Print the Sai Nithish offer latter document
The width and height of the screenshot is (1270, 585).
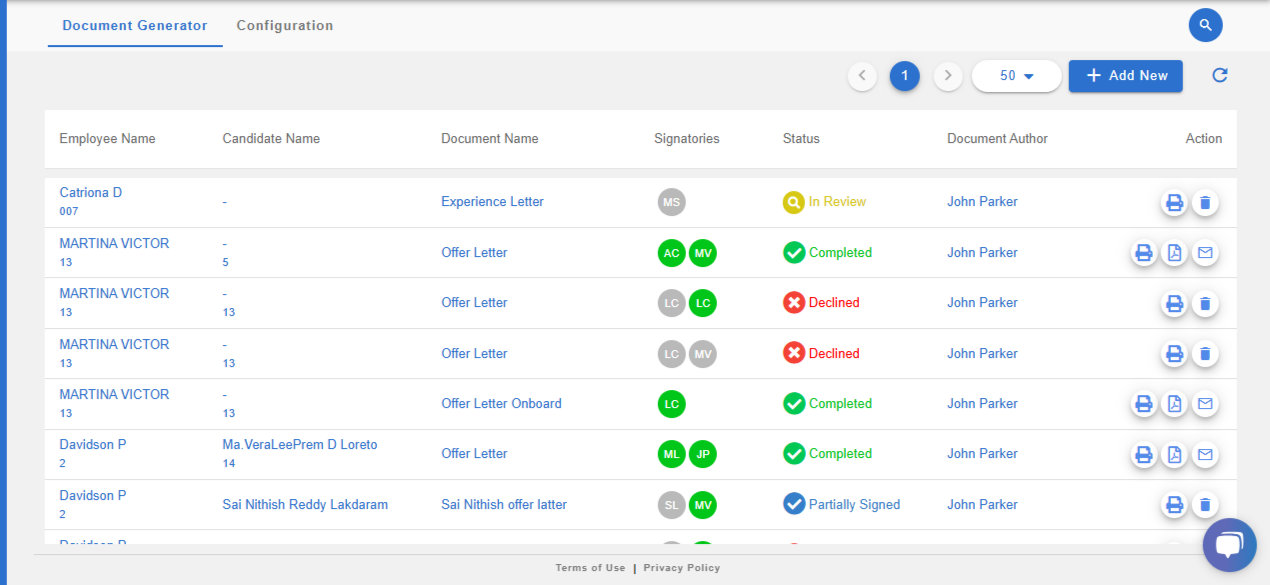tap(1174, 506)
